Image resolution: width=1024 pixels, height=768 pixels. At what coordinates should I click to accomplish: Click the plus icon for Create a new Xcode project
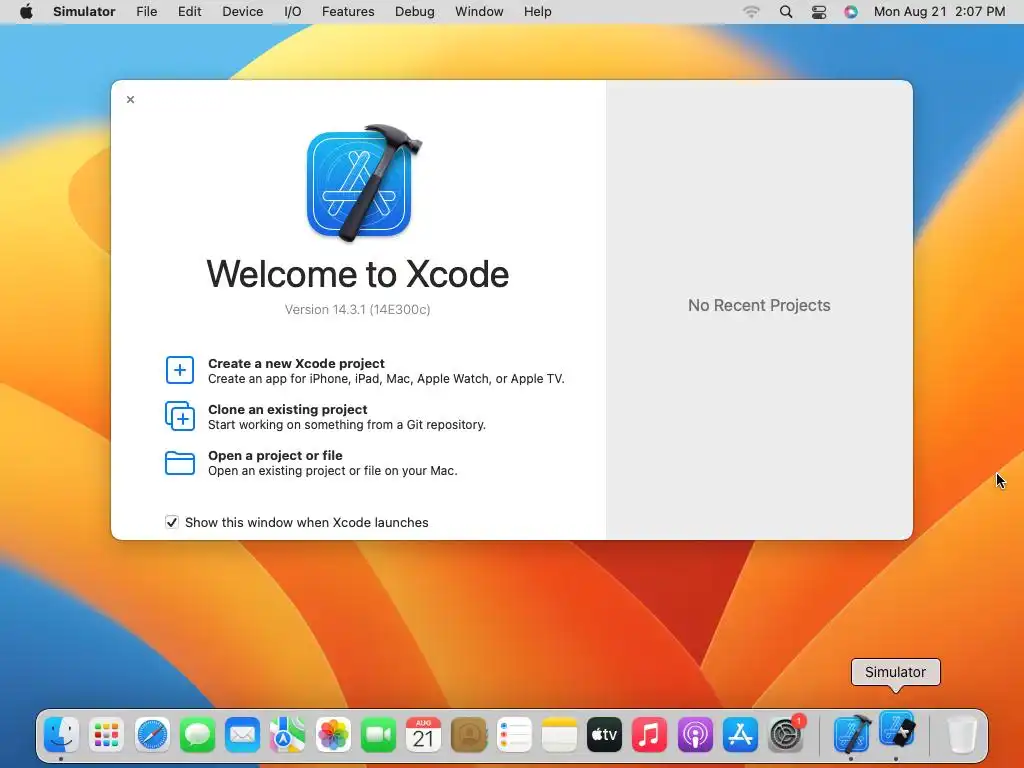180,370
